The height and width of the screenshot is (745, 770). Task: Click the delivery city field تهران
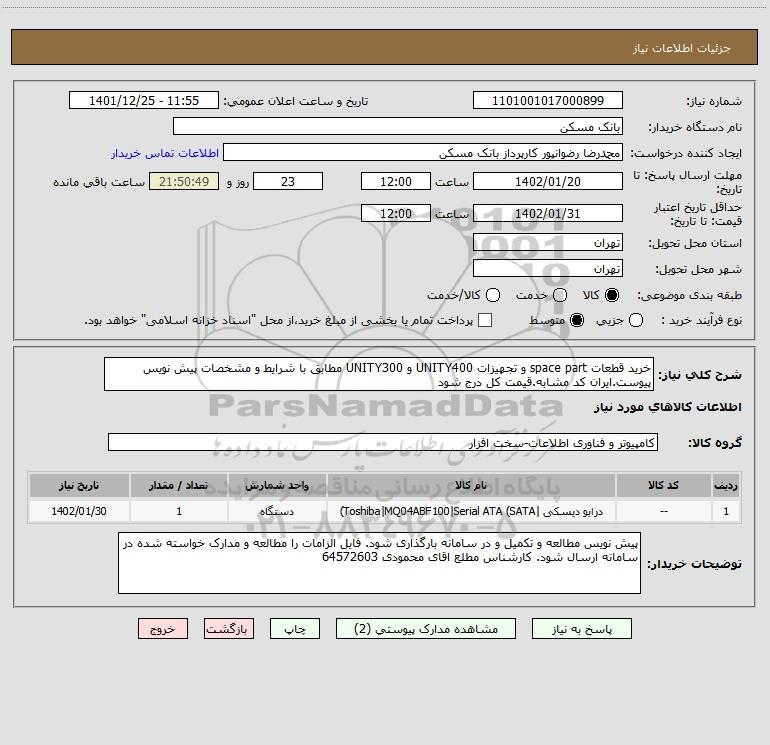coord(548,269)
